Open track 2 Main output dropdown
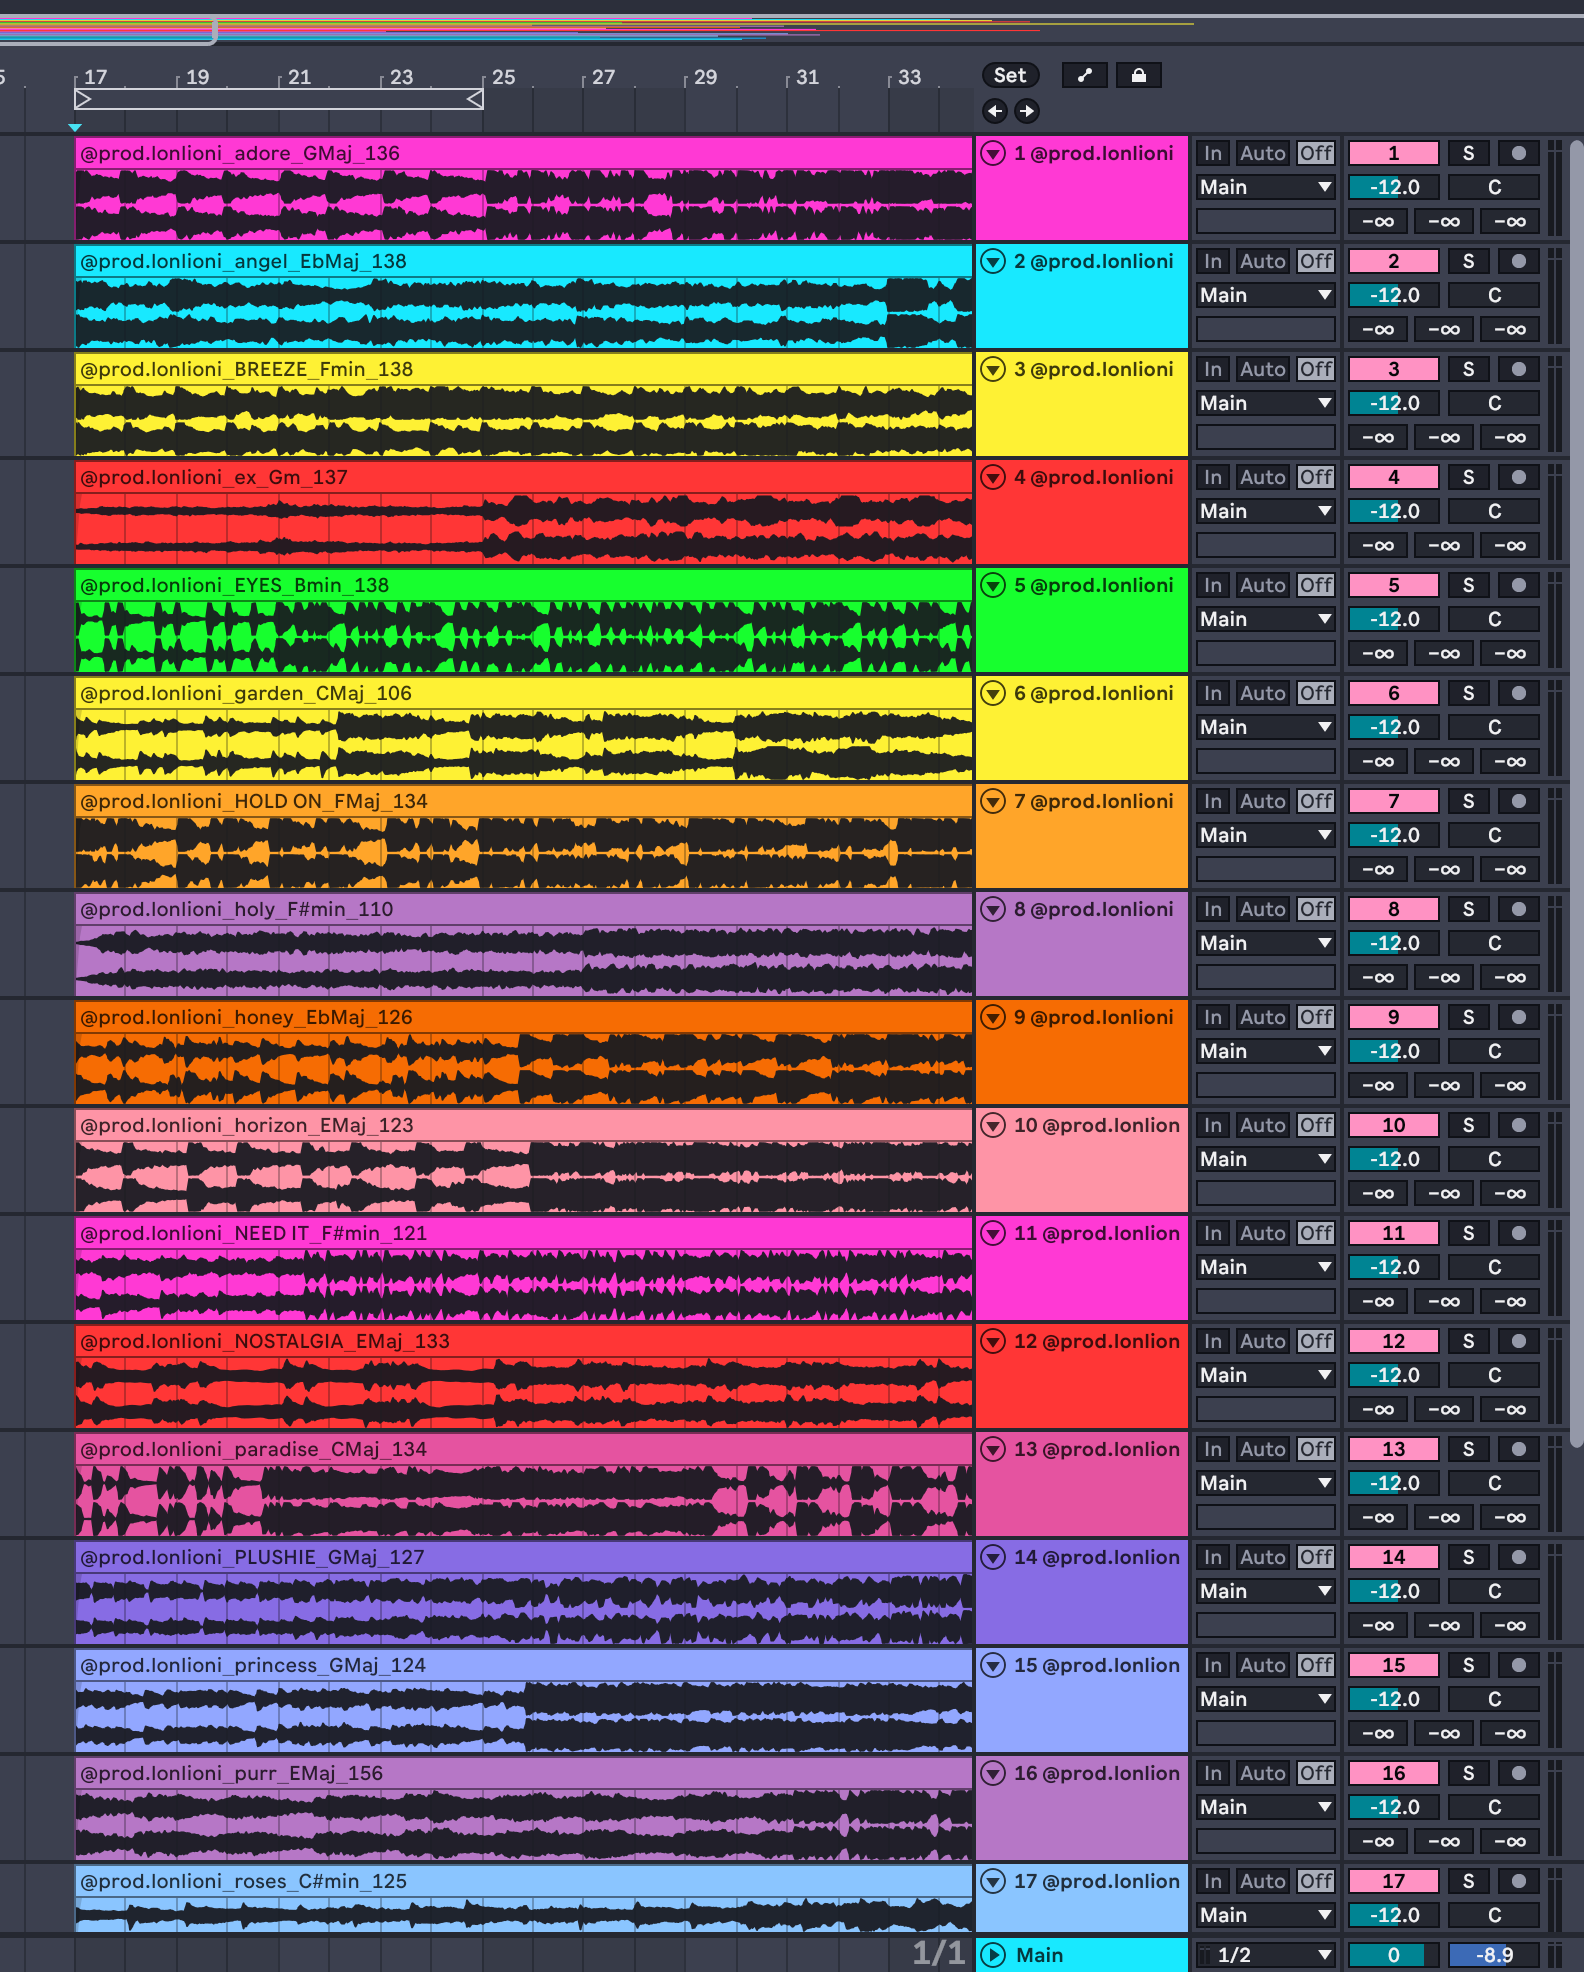1584x1972 pixels. click(1266, 295)
